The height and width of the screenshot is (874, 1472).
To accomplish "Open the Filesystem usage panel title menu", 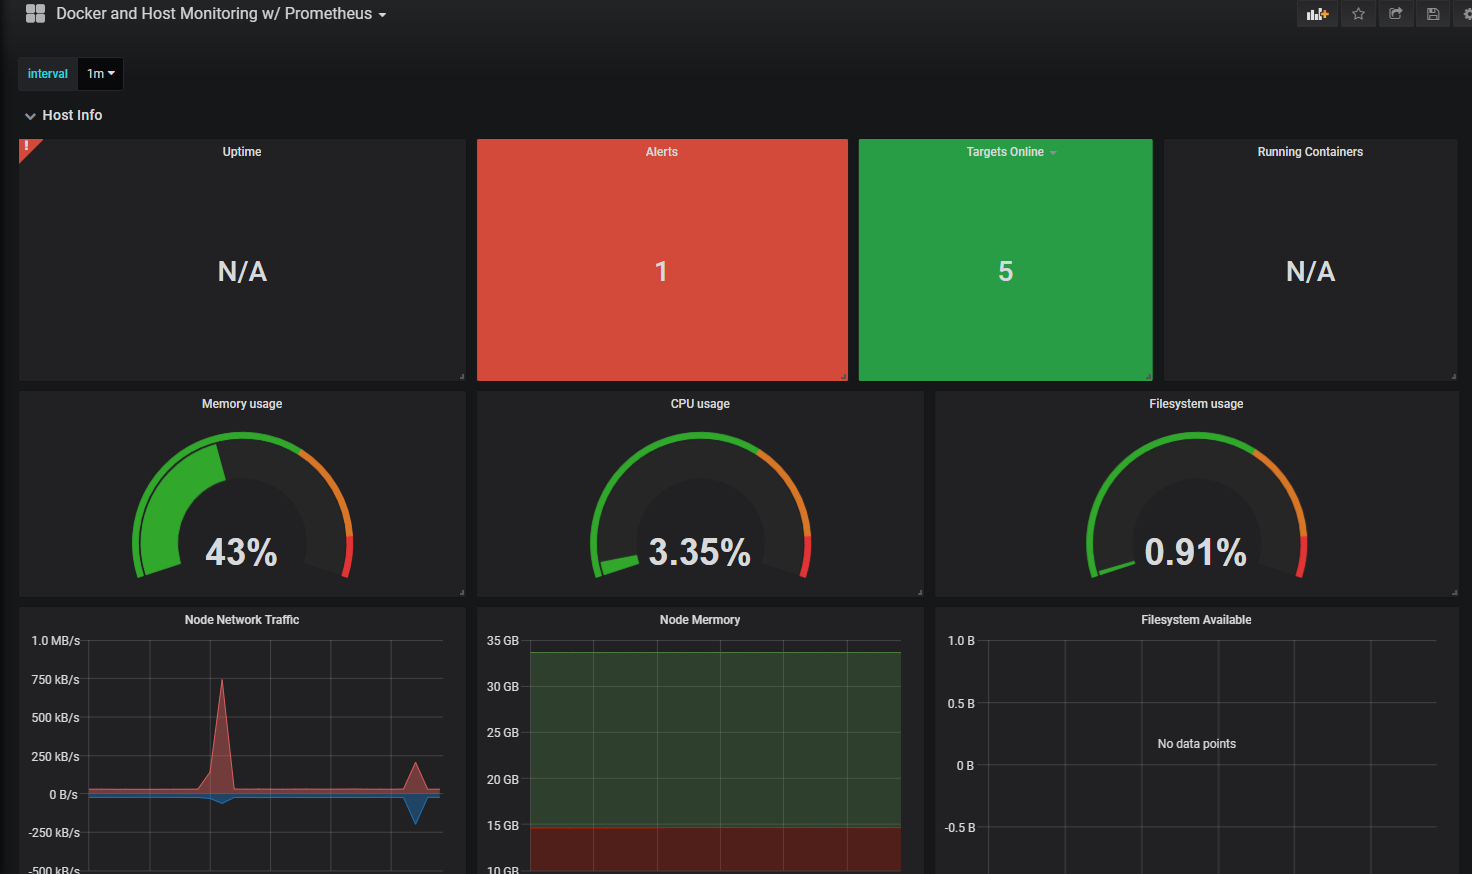I will click(1196, 404).
